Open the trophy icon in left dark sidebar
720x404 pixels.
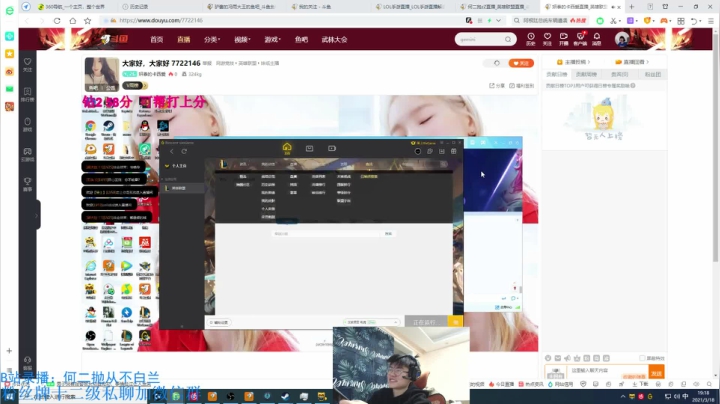point(28,184)
